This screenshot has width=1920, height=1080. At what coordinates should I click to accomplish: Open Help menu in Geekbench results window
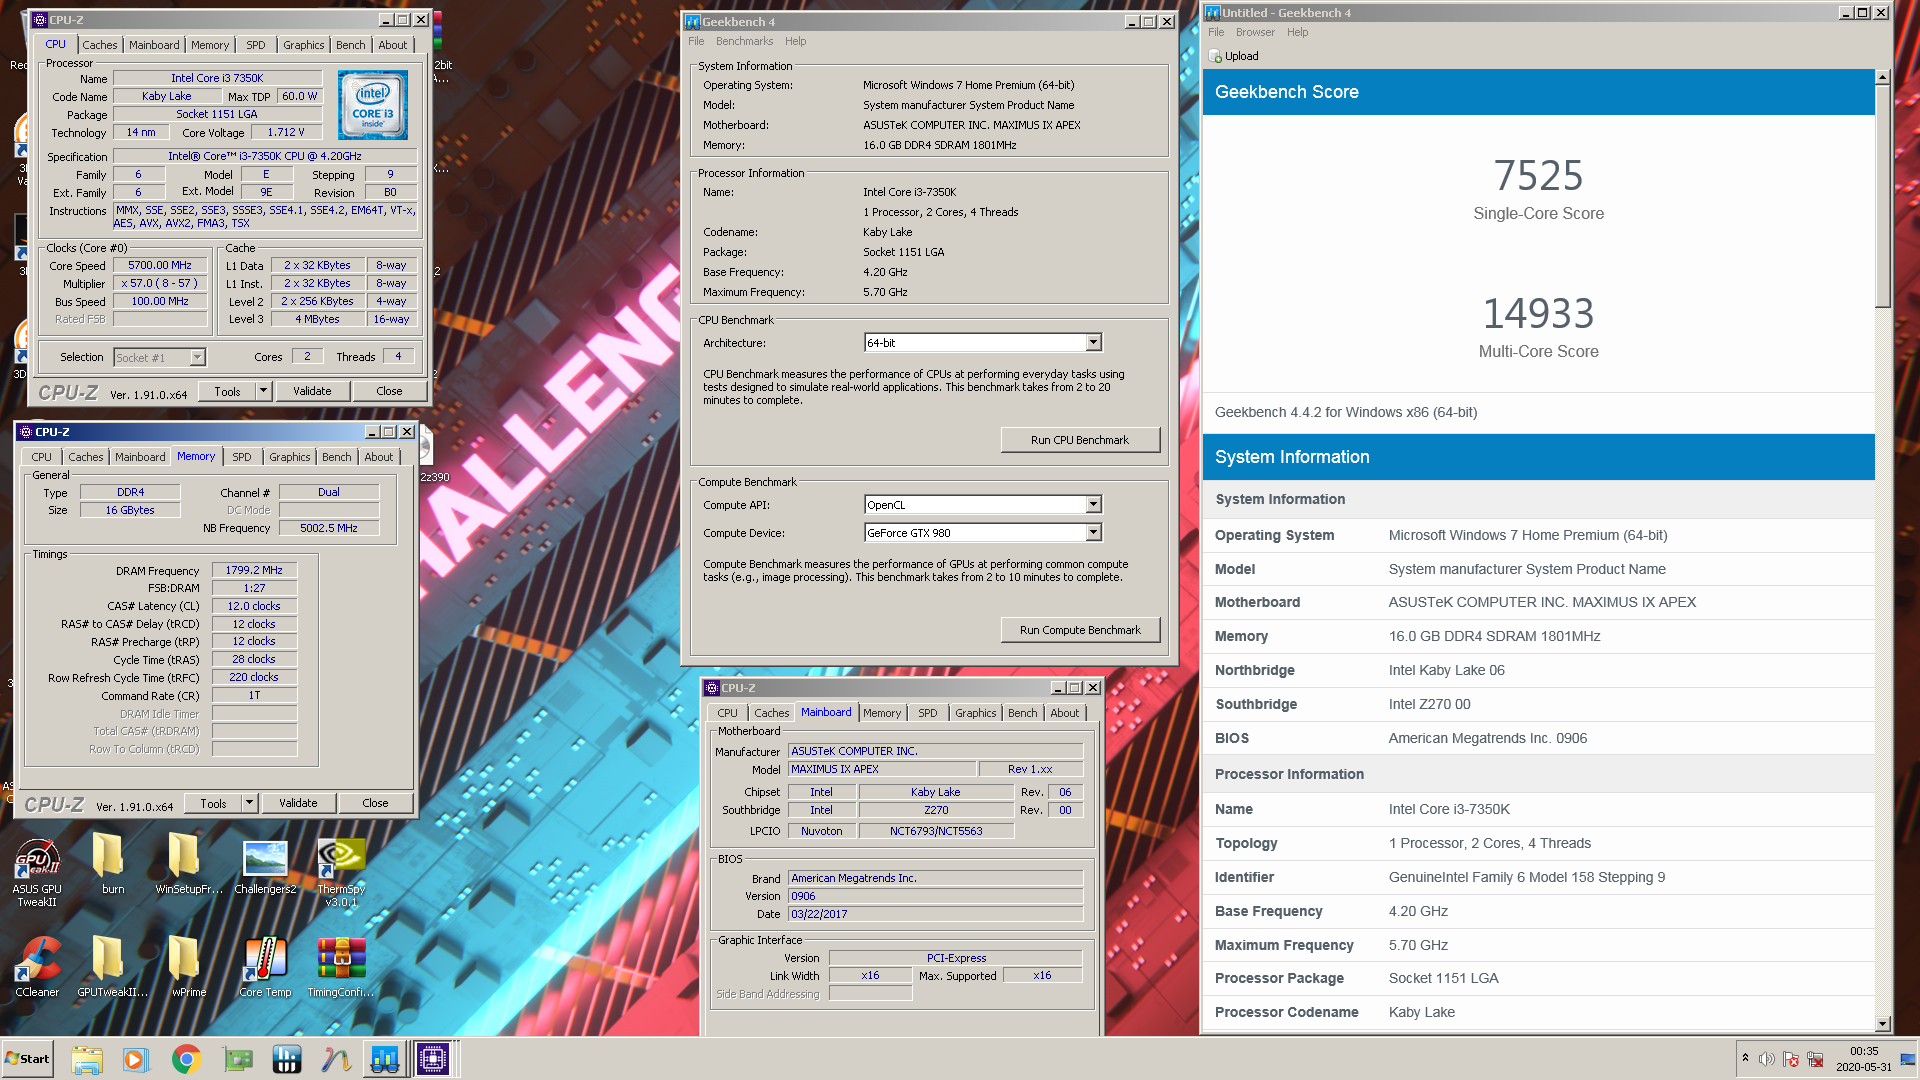pos(1297,32)
